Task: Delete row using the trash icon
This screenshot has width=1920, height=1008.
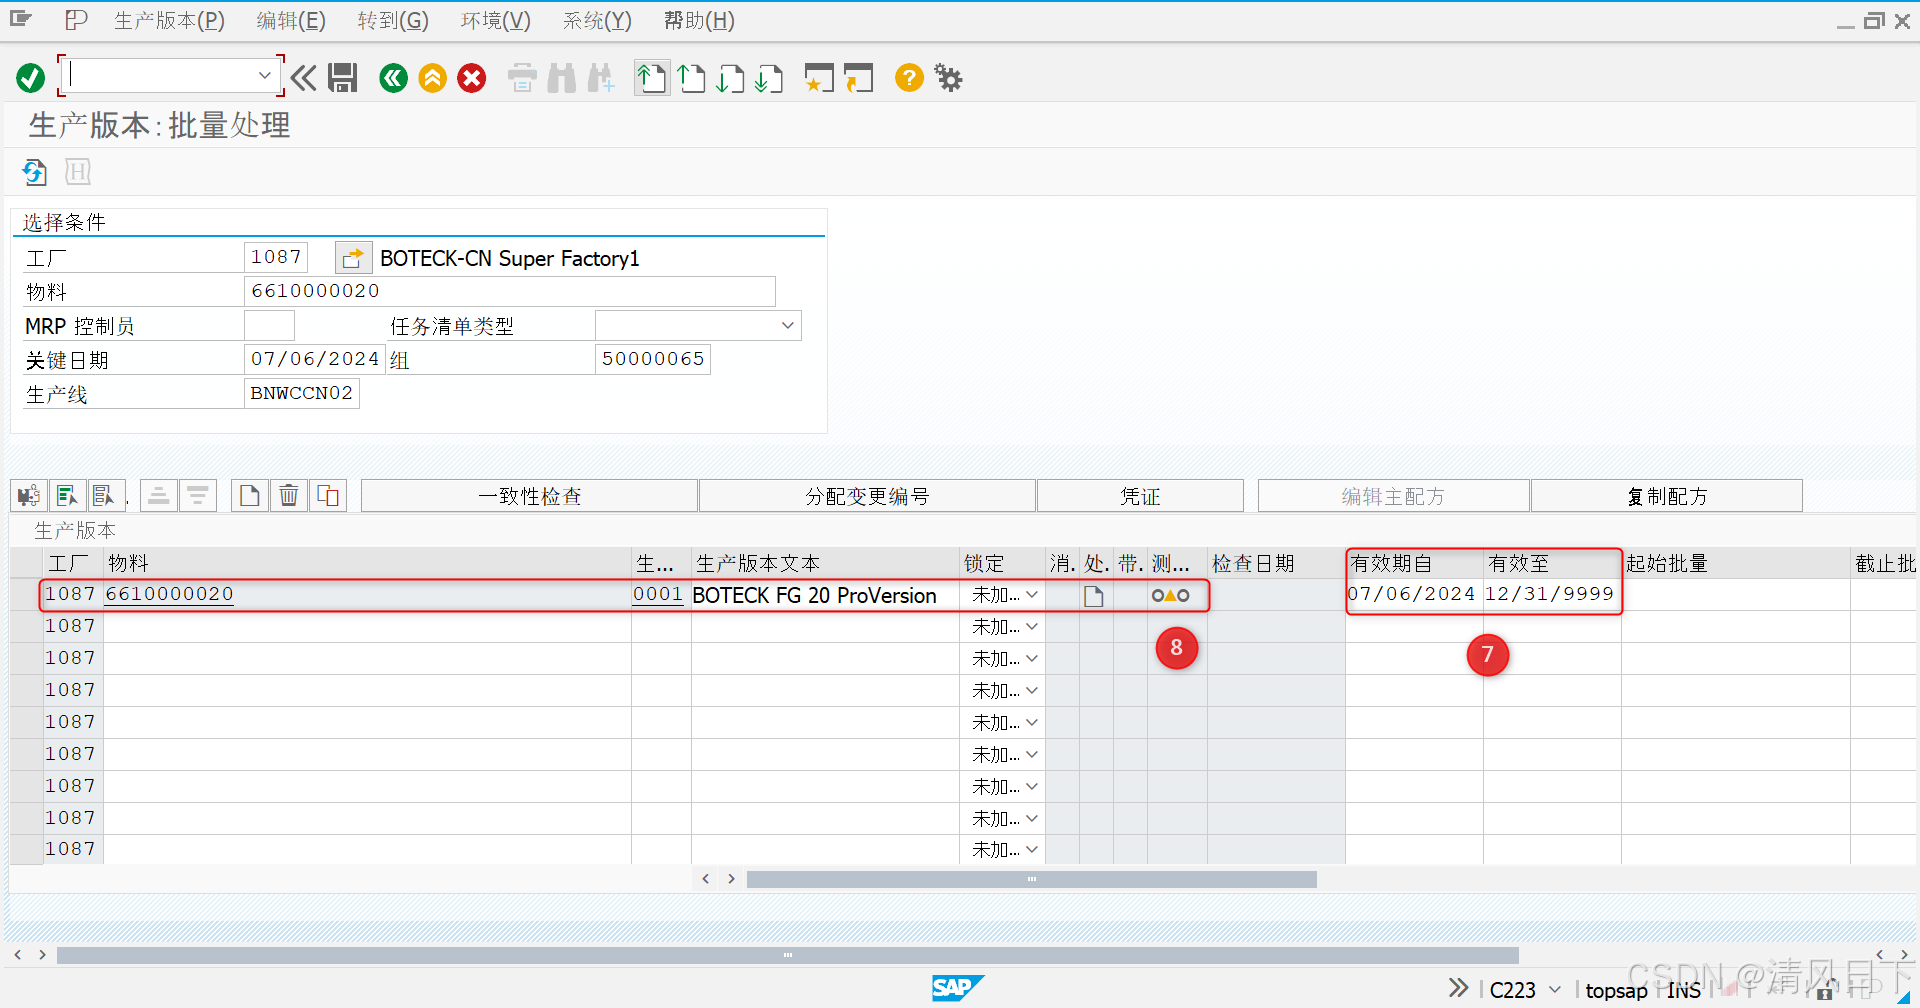Action: point(289,495)
